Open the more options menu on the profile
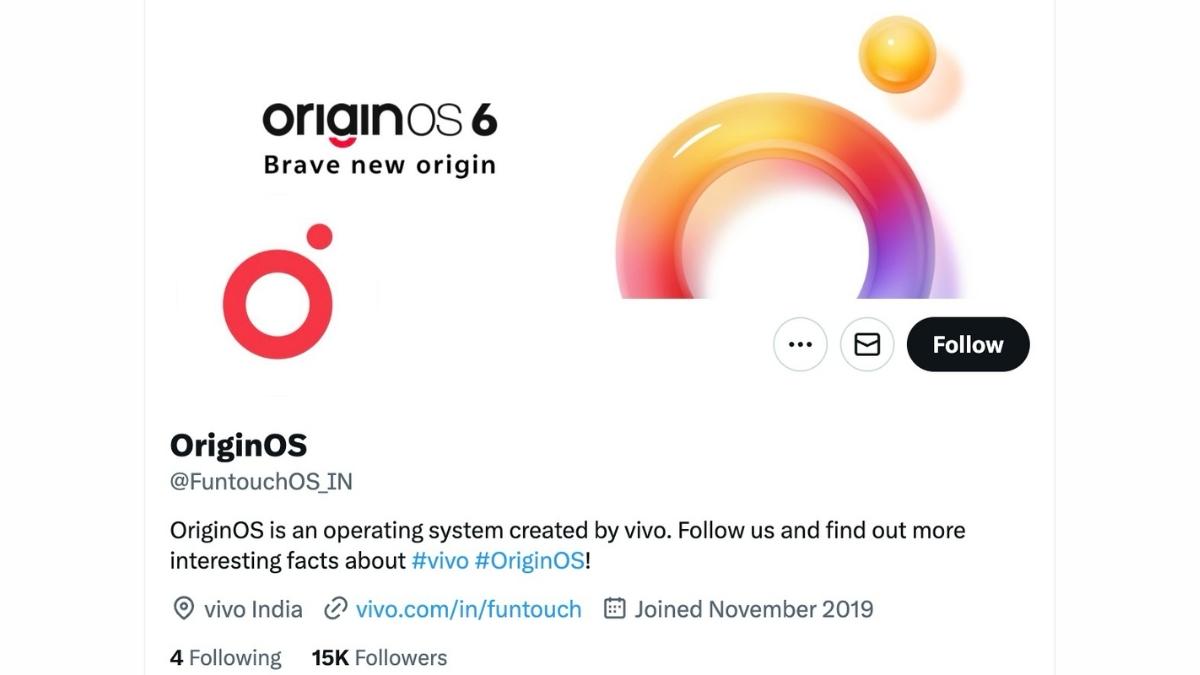The height and width of the screenshot is (675, 1200). (x=800, y=344)
